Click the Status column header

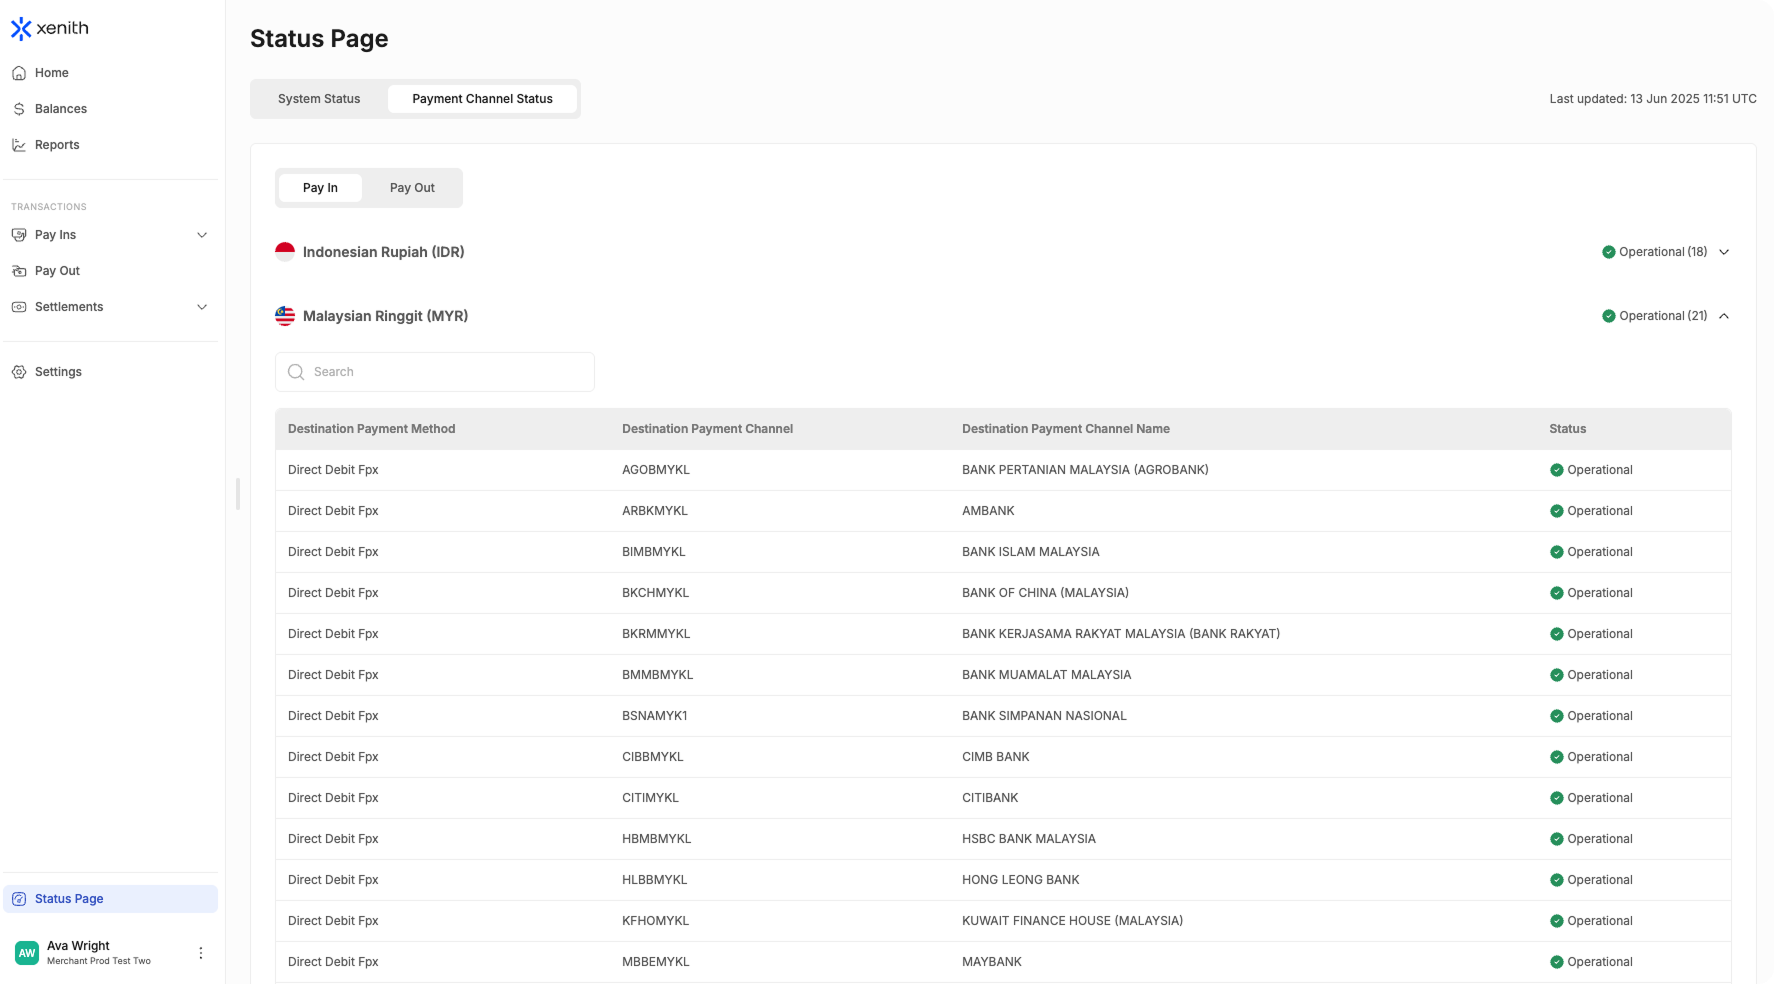(1567, 429)
